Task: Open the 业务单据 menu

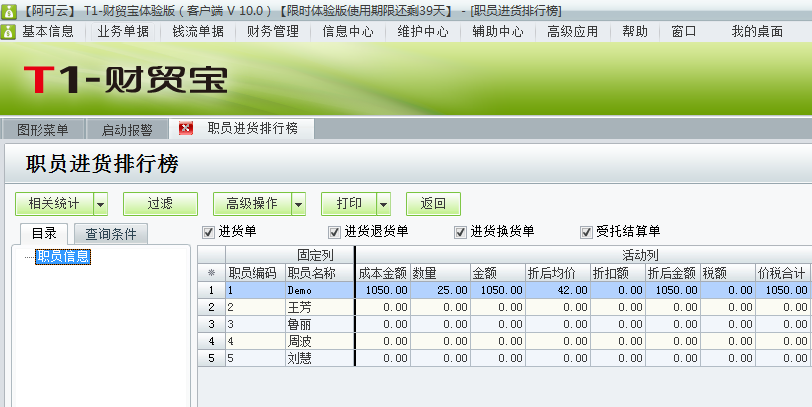Action: click(x=123, y=32)
